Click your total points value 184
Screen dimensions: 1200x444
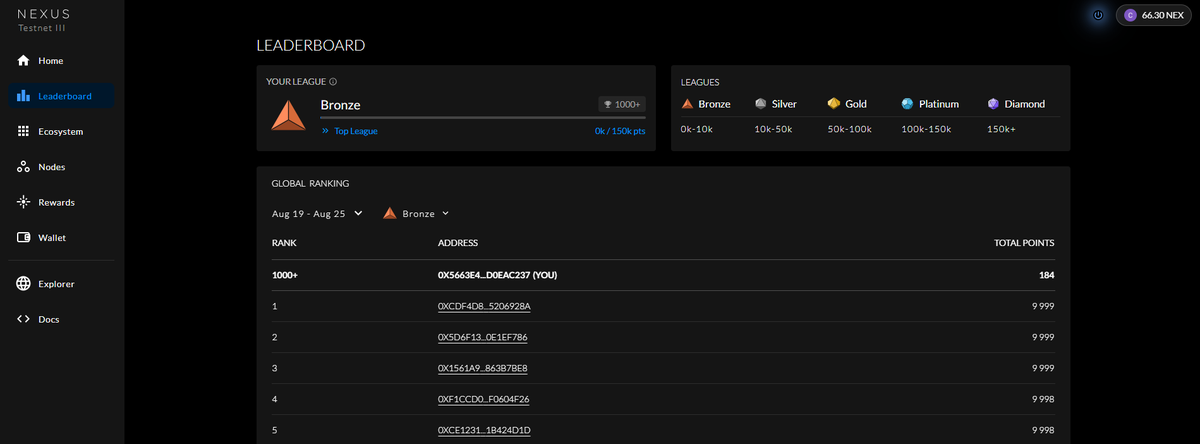(1046, 274)
